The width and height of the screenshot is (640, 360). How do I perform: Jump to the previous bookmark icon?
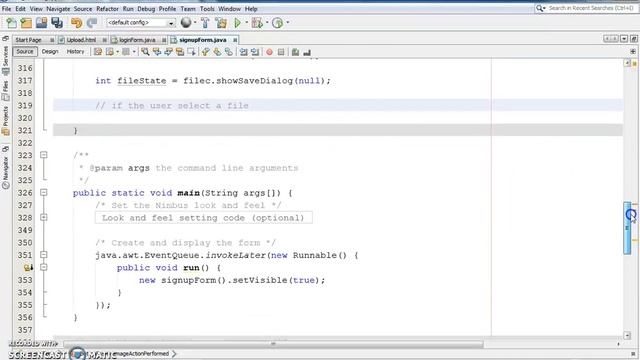[205, 52]
